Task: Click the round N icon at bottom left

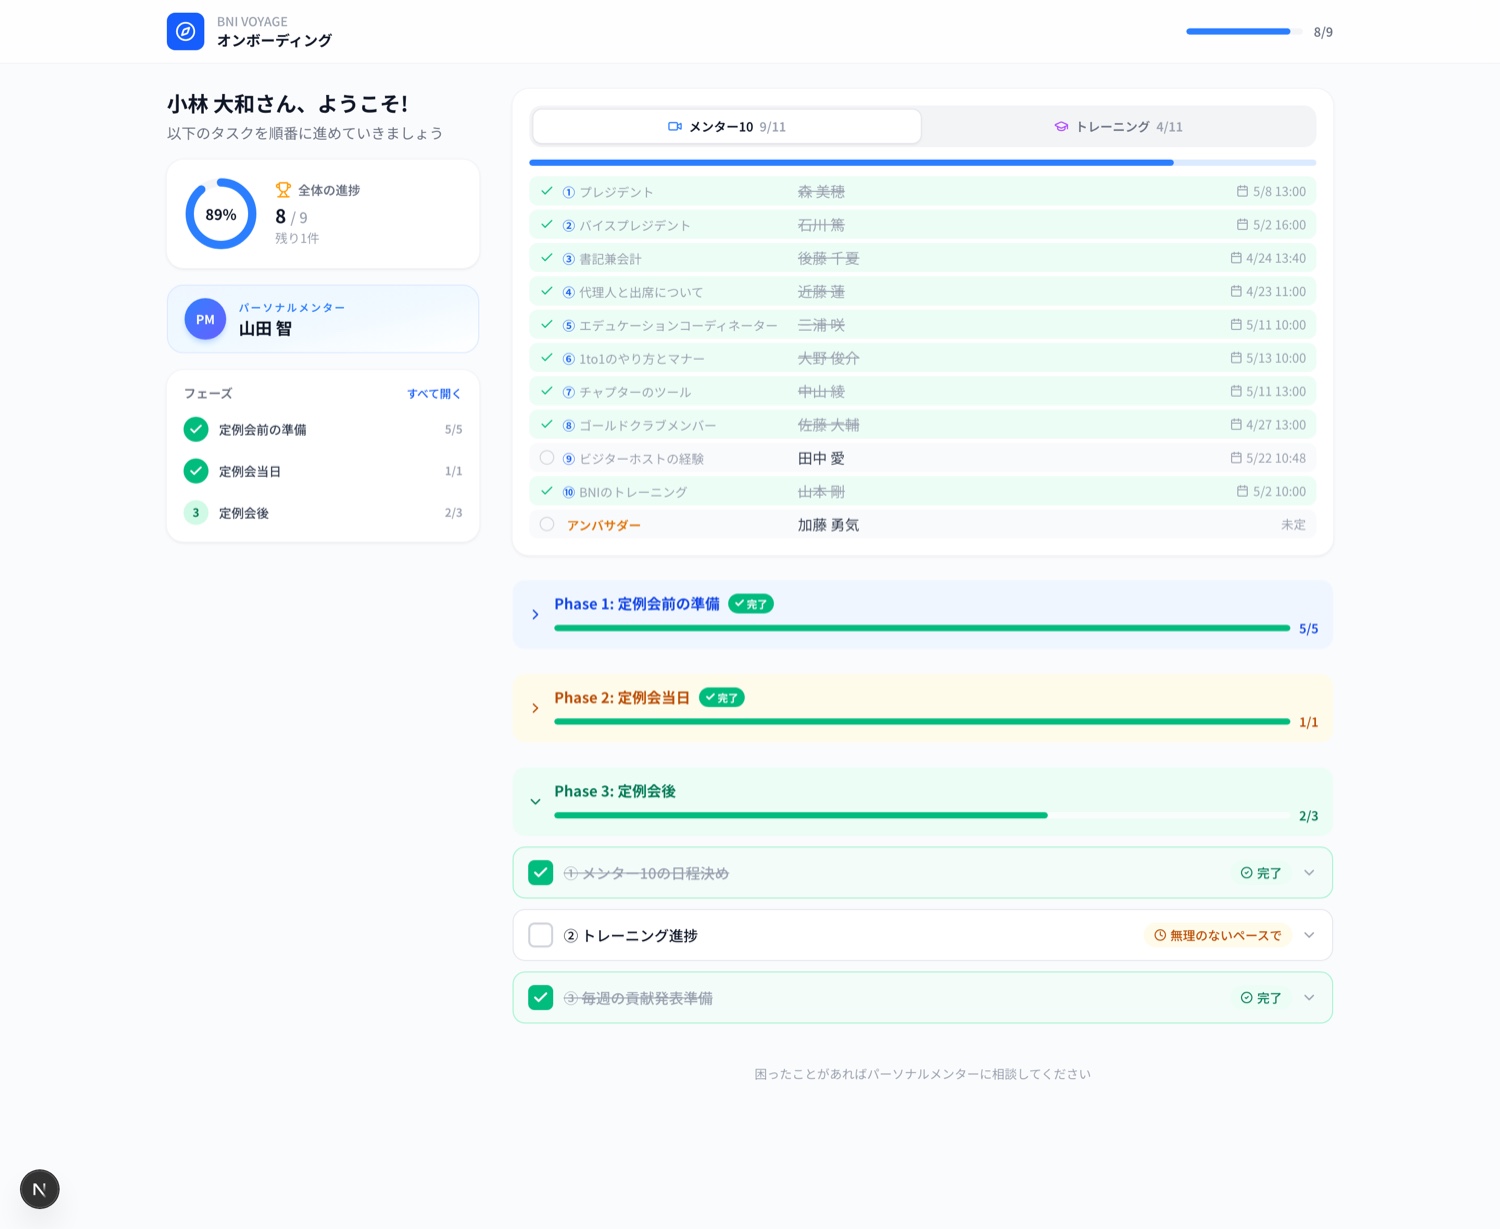Action: (40, 1189)
